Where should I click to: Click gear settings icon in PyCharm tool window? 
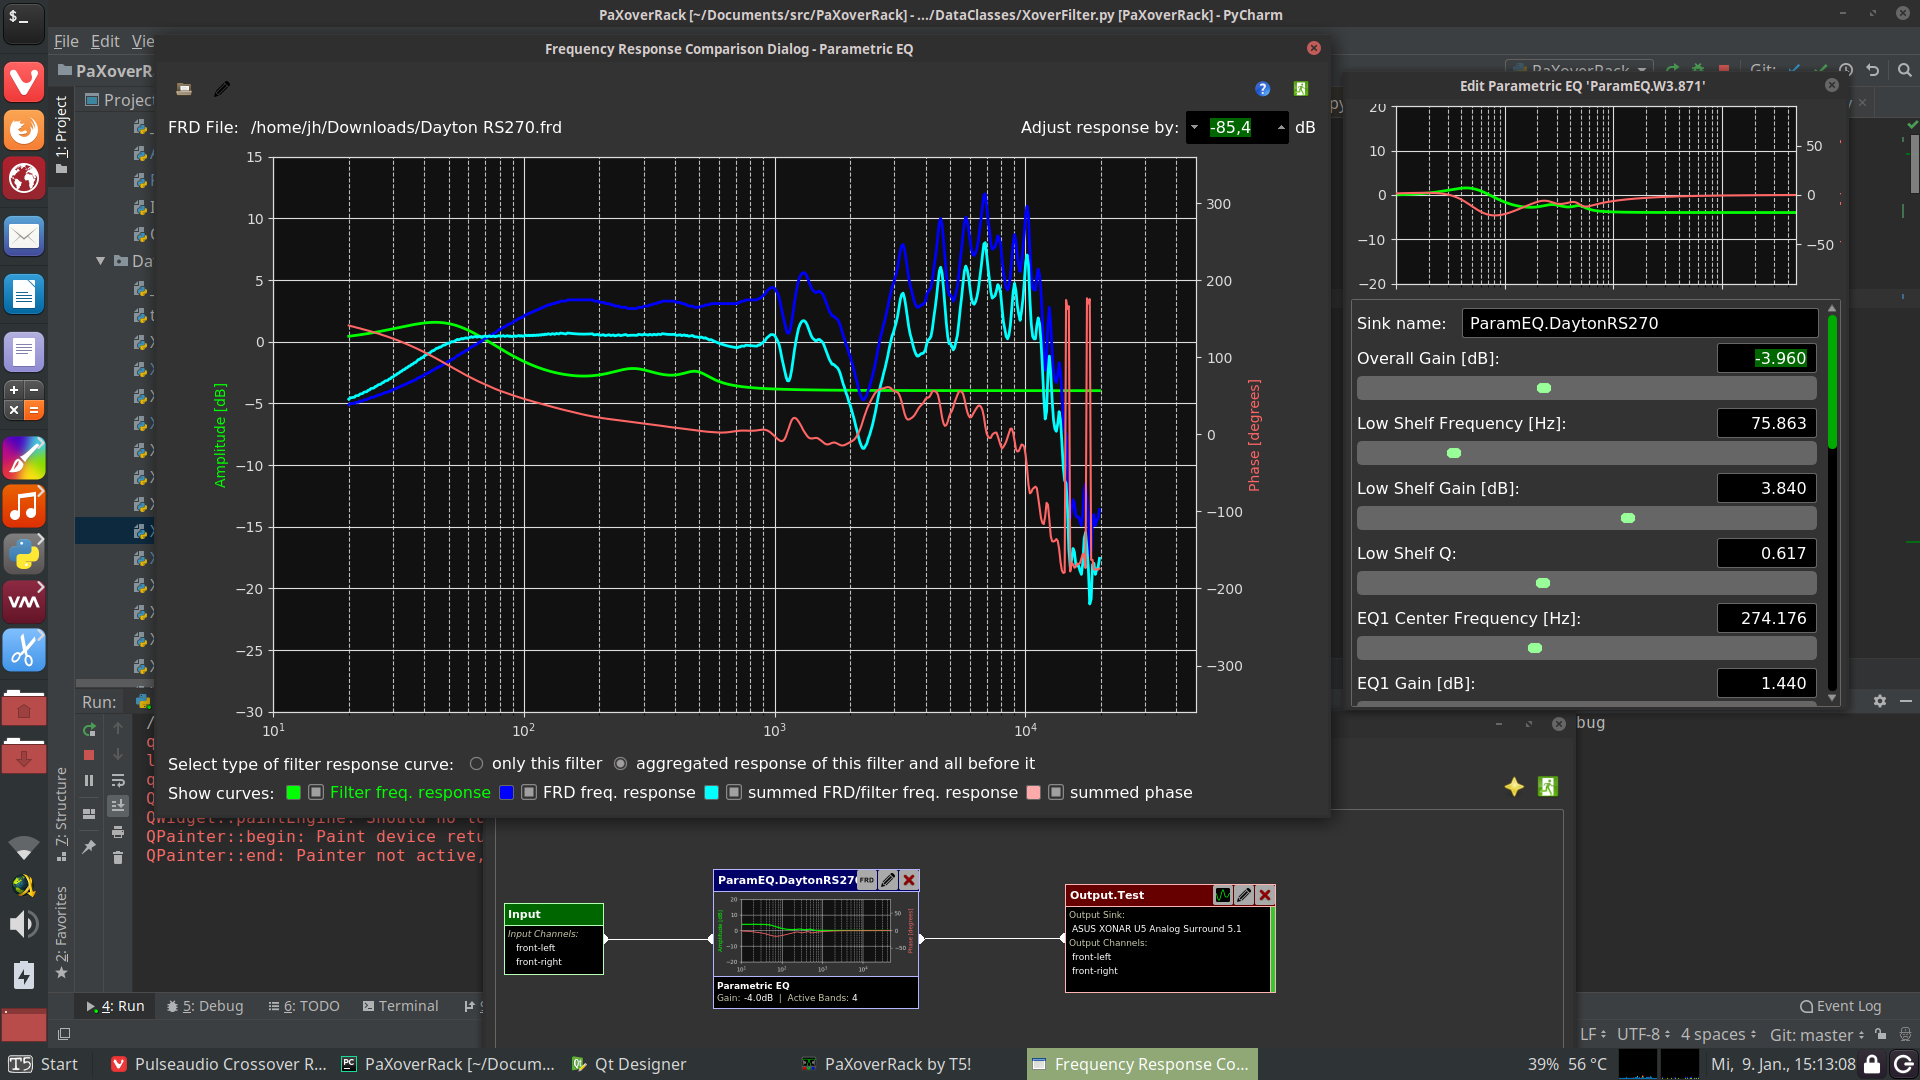tap(1880, 701)
